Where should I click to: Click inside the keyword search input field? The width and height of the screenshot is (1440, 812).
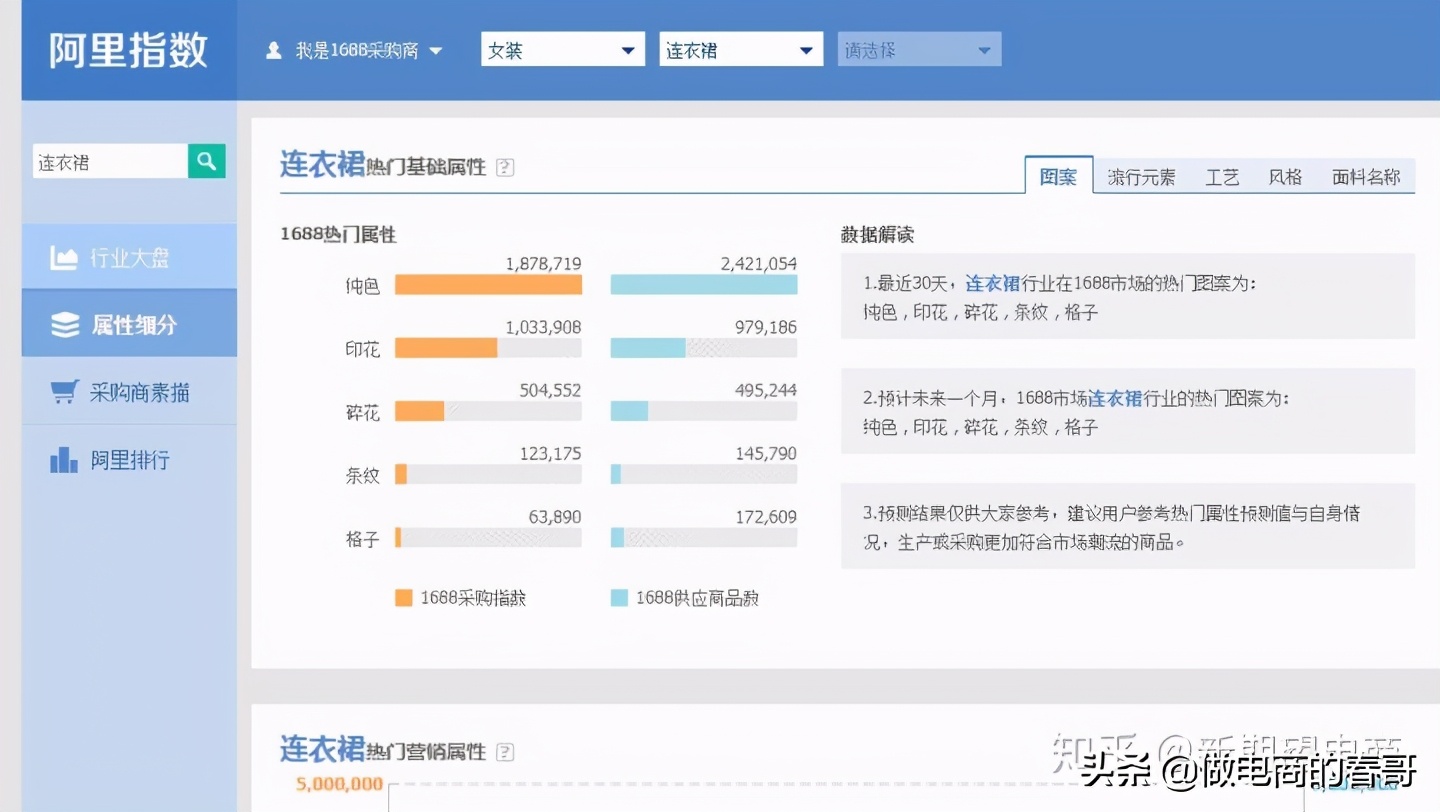click(x=110, y=161)
